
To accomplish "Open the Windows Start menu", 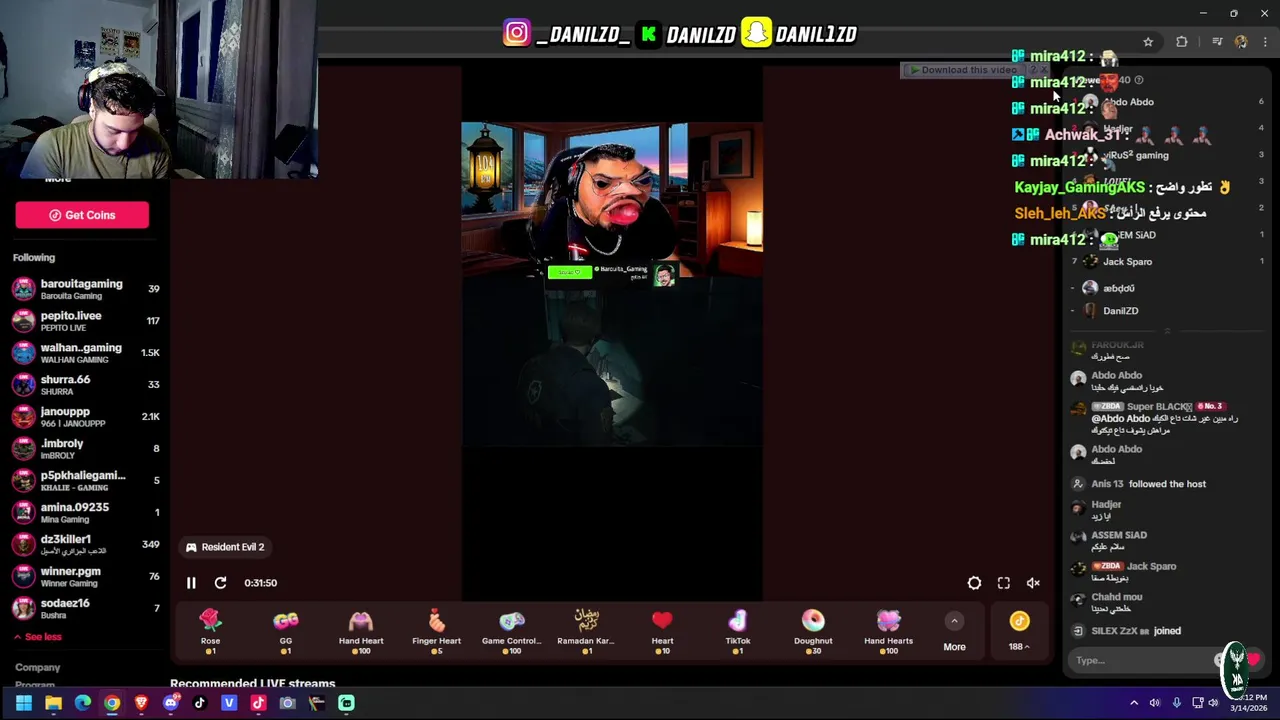I will pos(24,703).
